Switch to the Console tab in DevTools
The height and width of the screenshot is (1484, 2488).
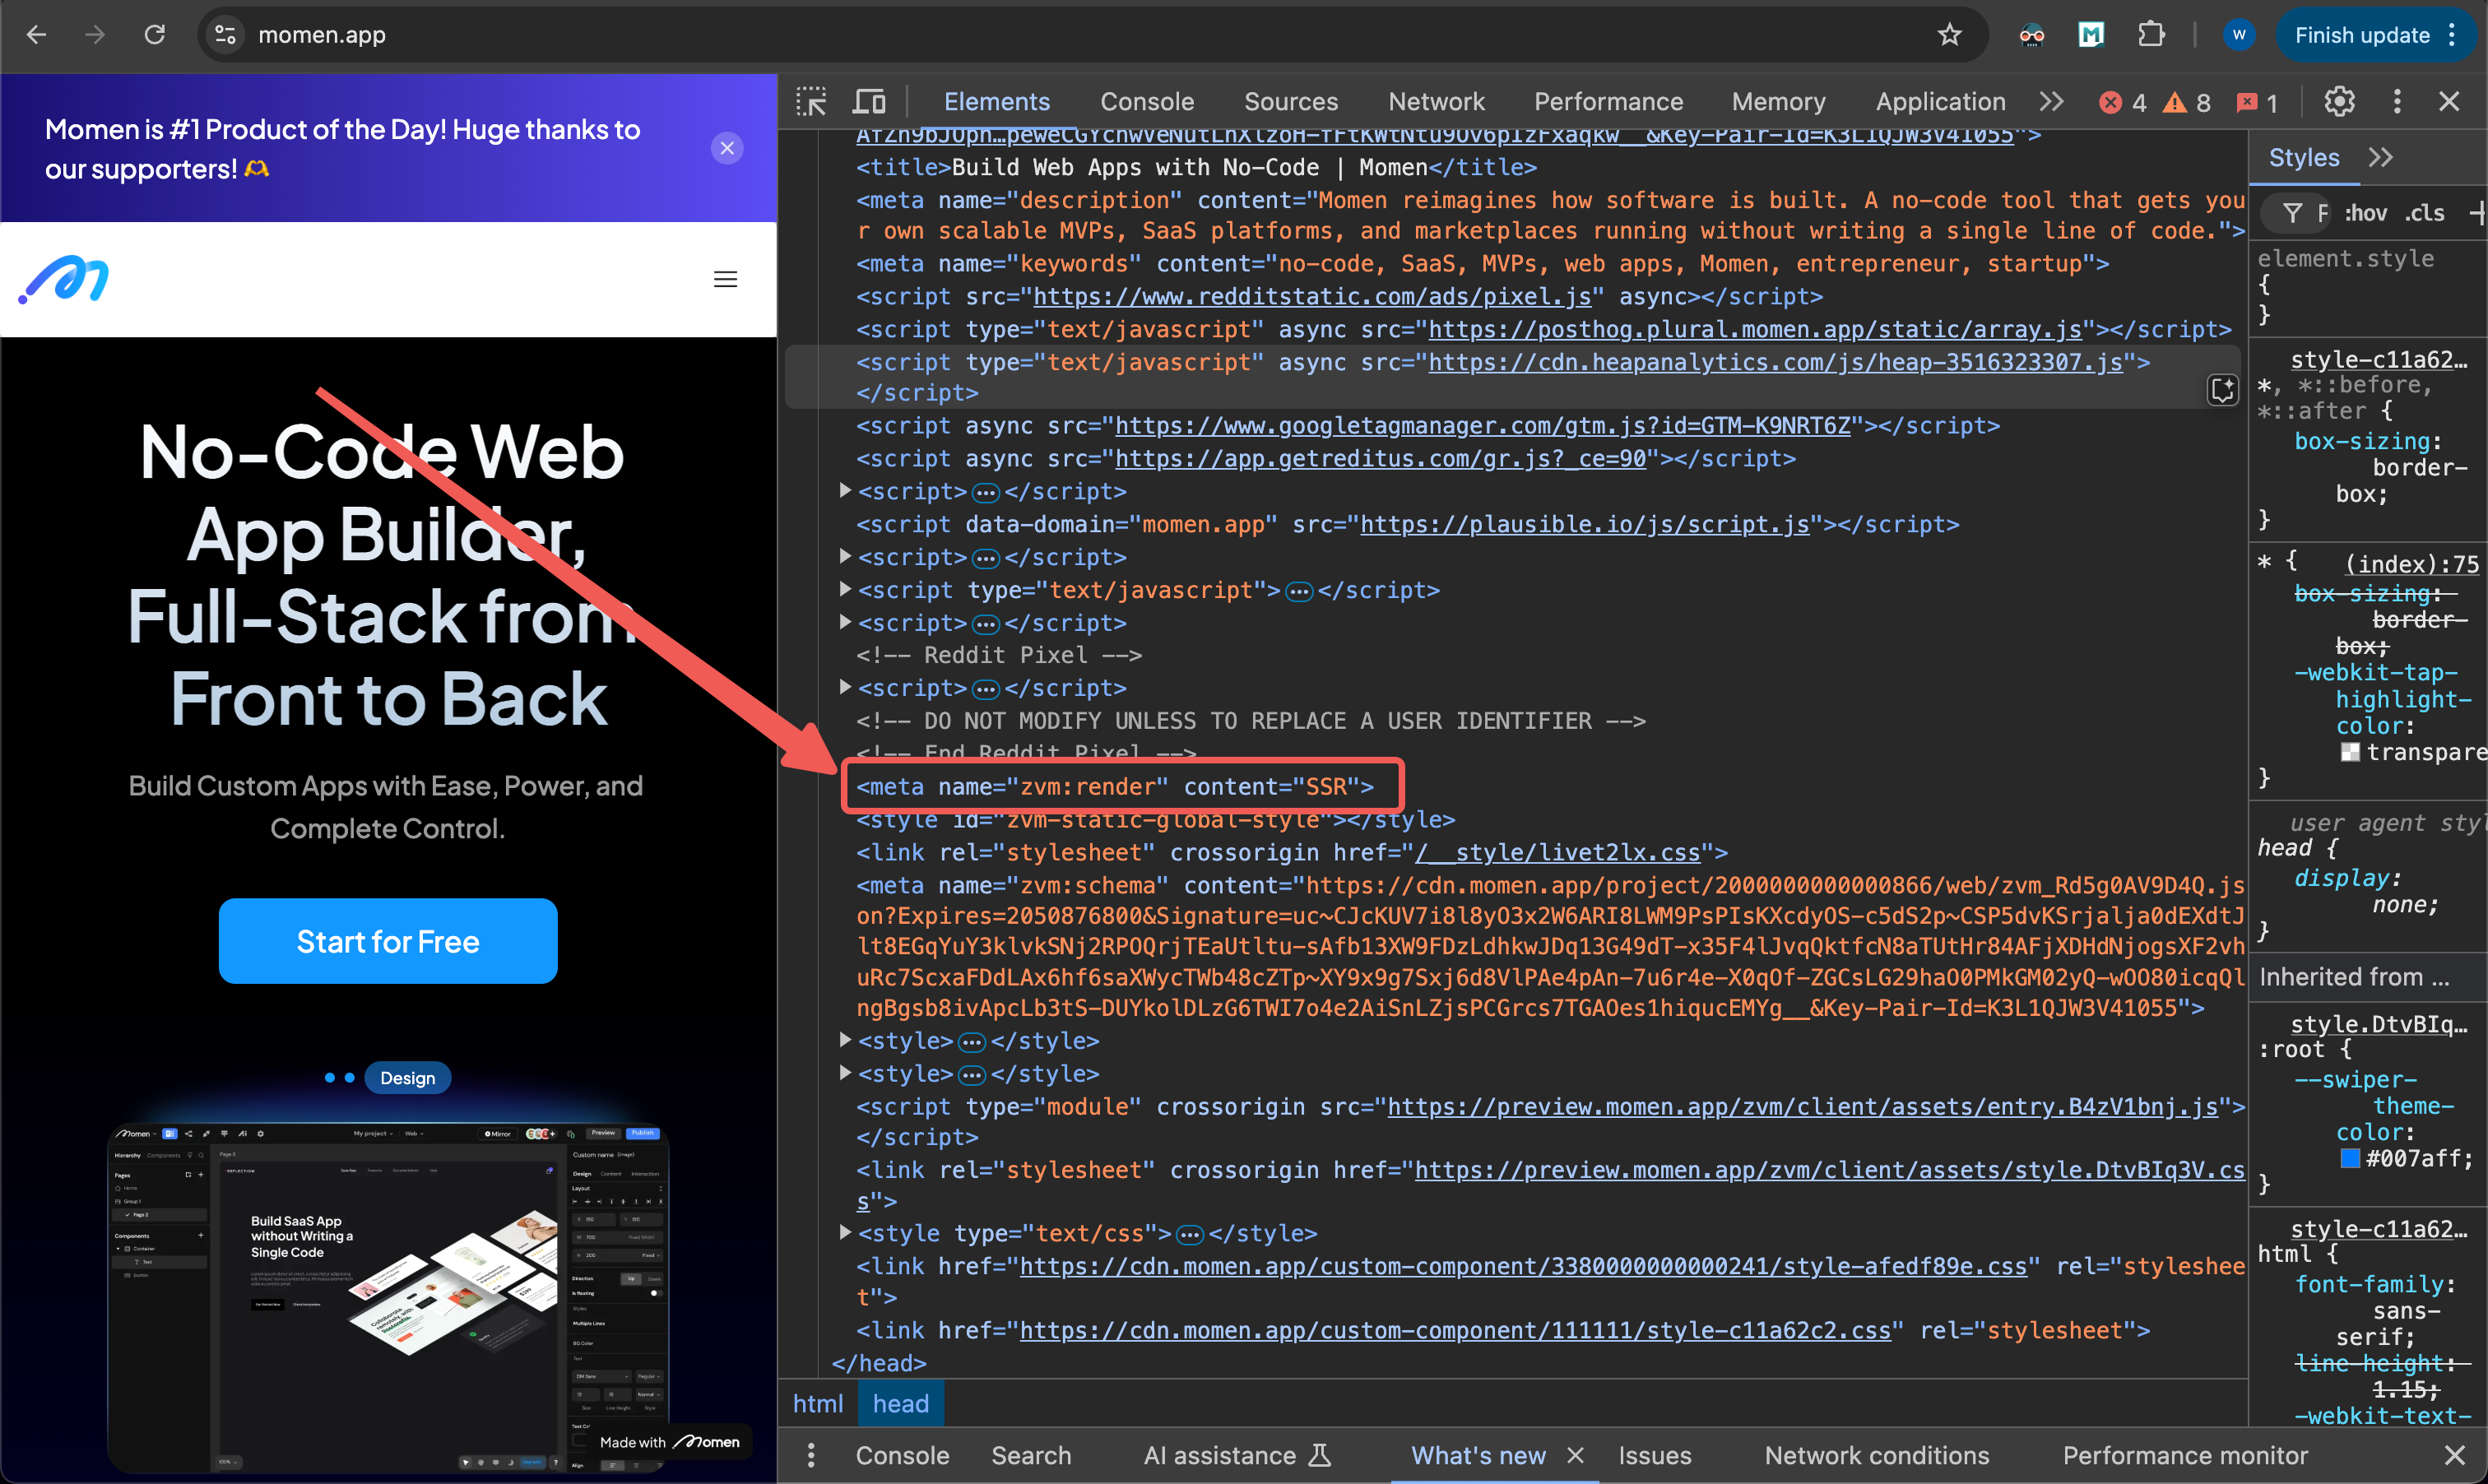pyautogui.click(x=1147, y=101)
